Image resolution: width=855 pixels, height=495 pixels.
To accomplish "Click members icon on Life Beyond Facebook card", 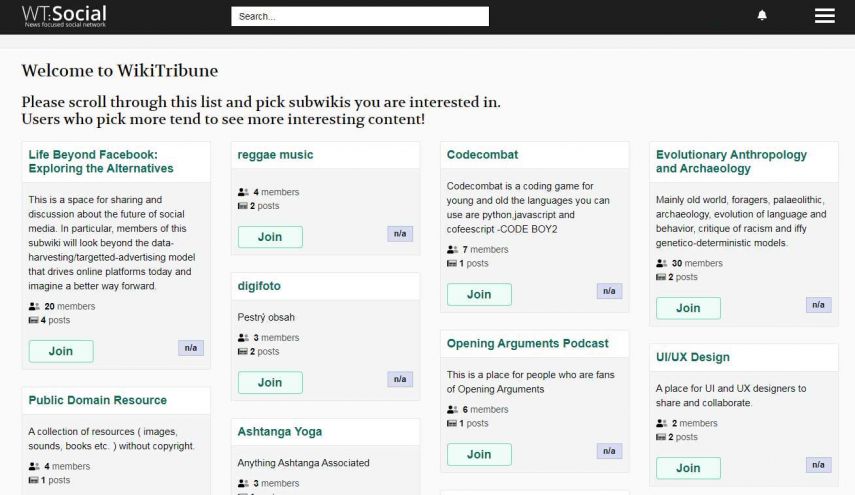I will tap(34, 306).
